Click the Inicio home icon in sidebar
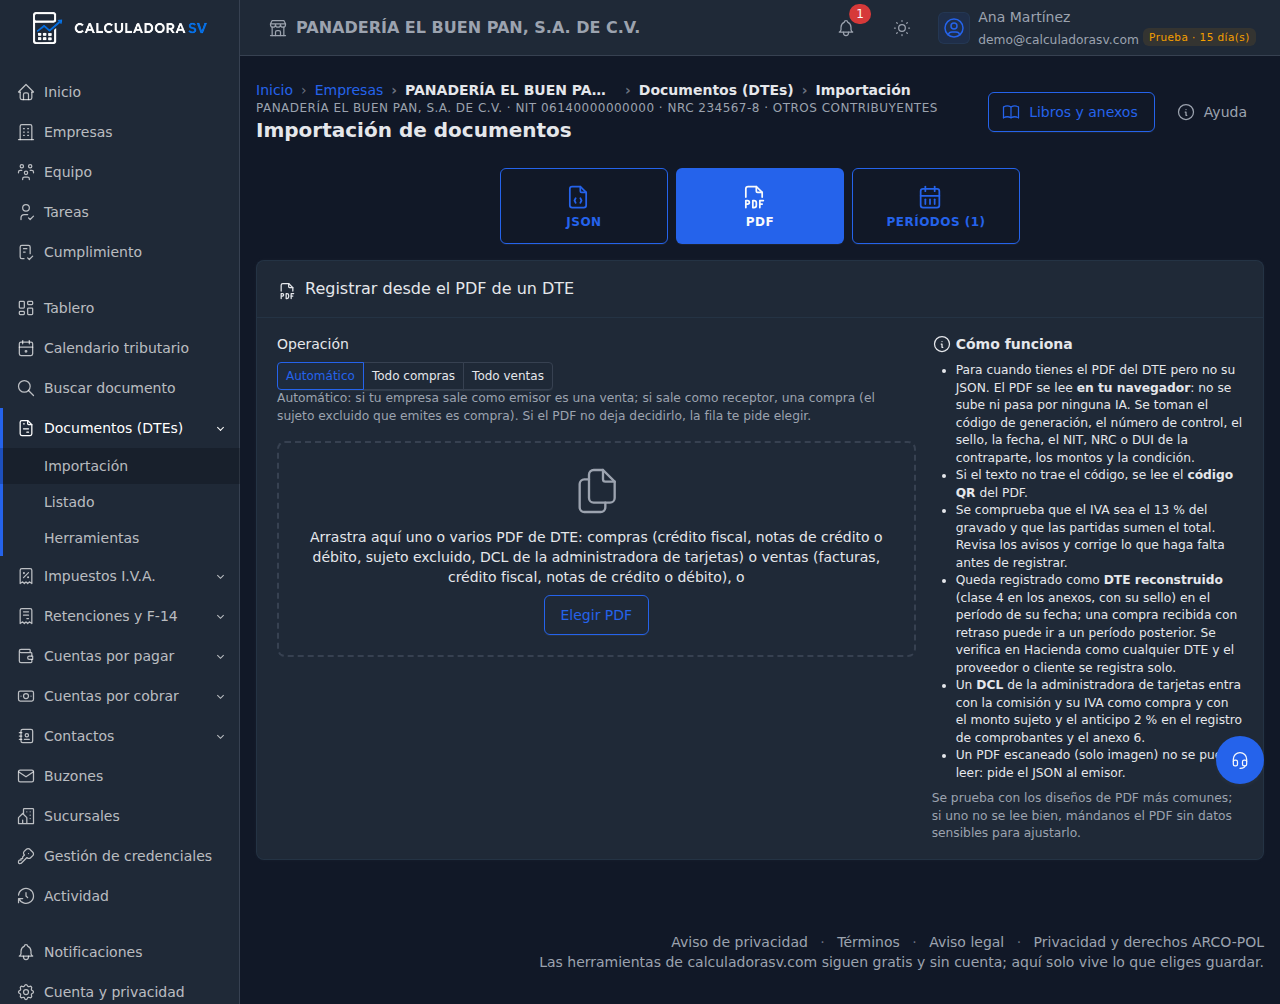1280x1004 pixels. pyautogui.click(x=26, y=92)
